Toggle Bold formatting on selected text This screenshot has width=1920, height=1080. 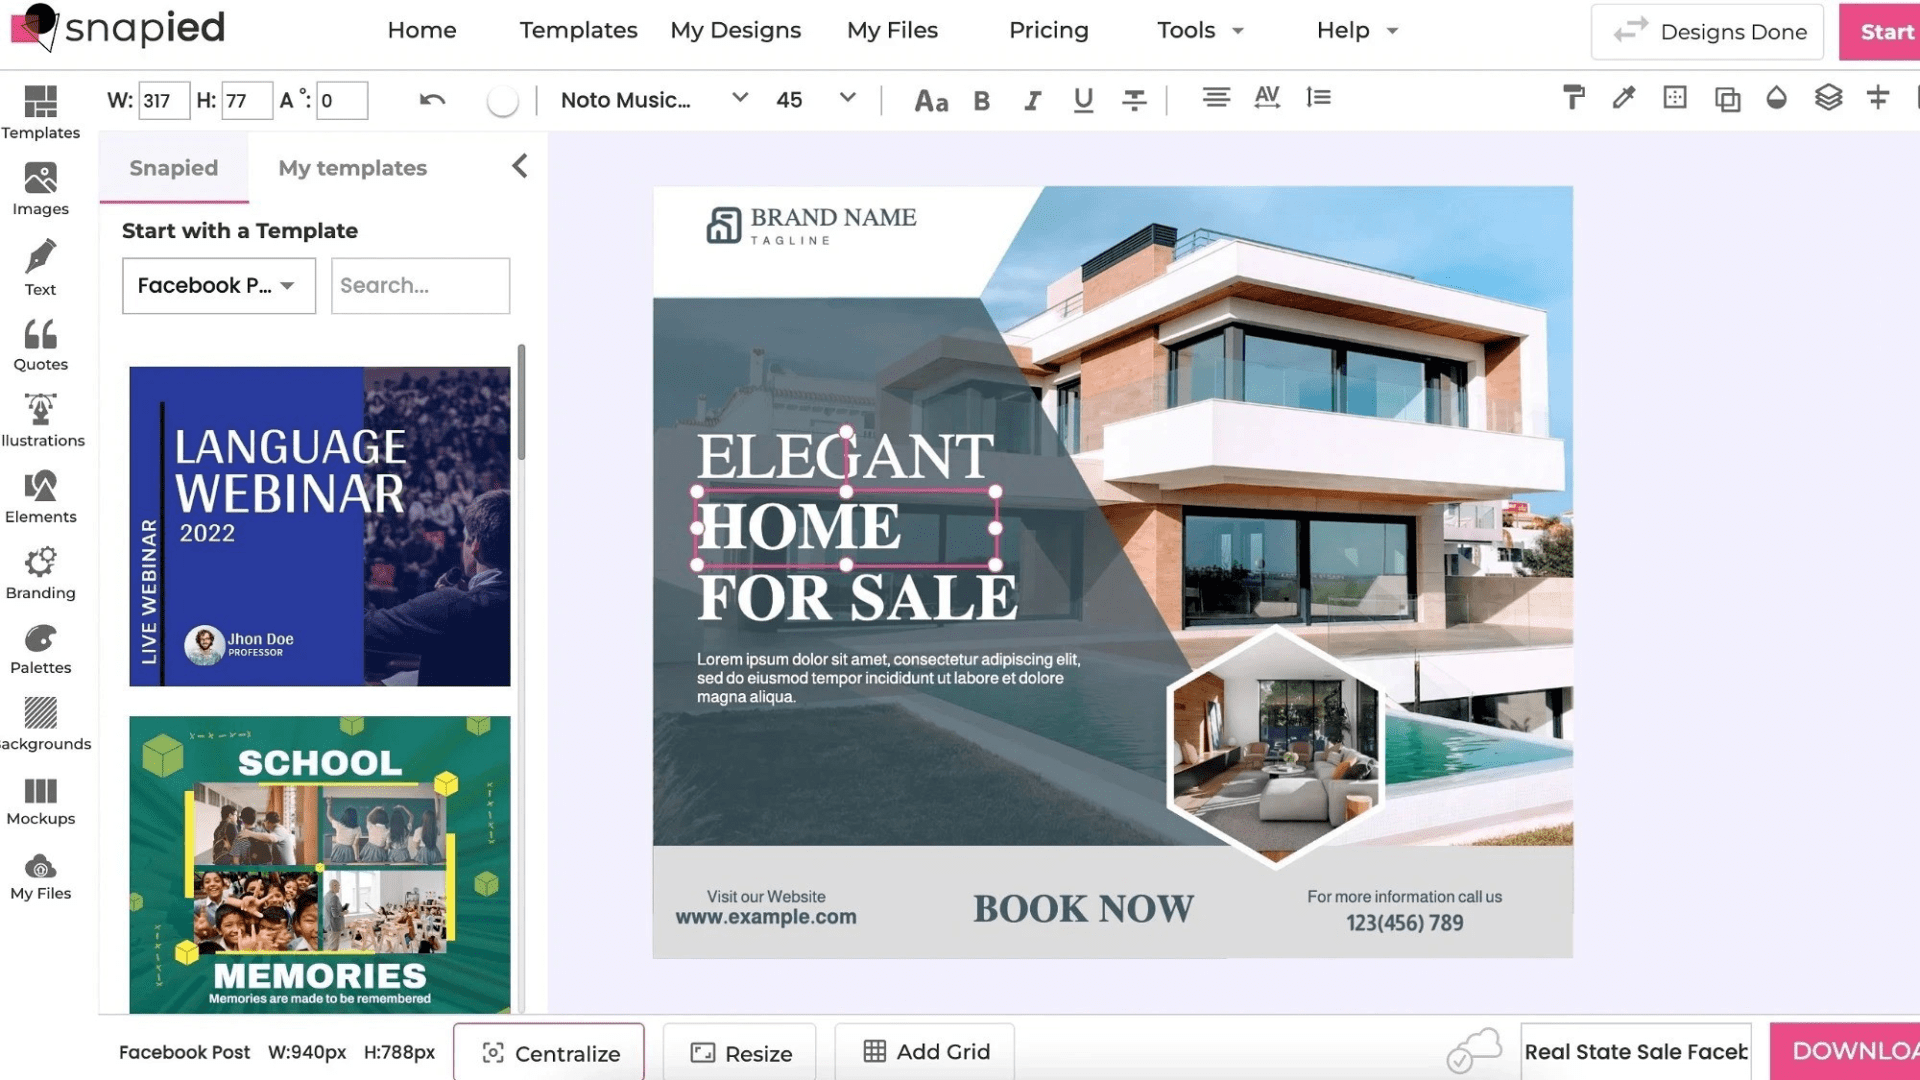[981, 99]
